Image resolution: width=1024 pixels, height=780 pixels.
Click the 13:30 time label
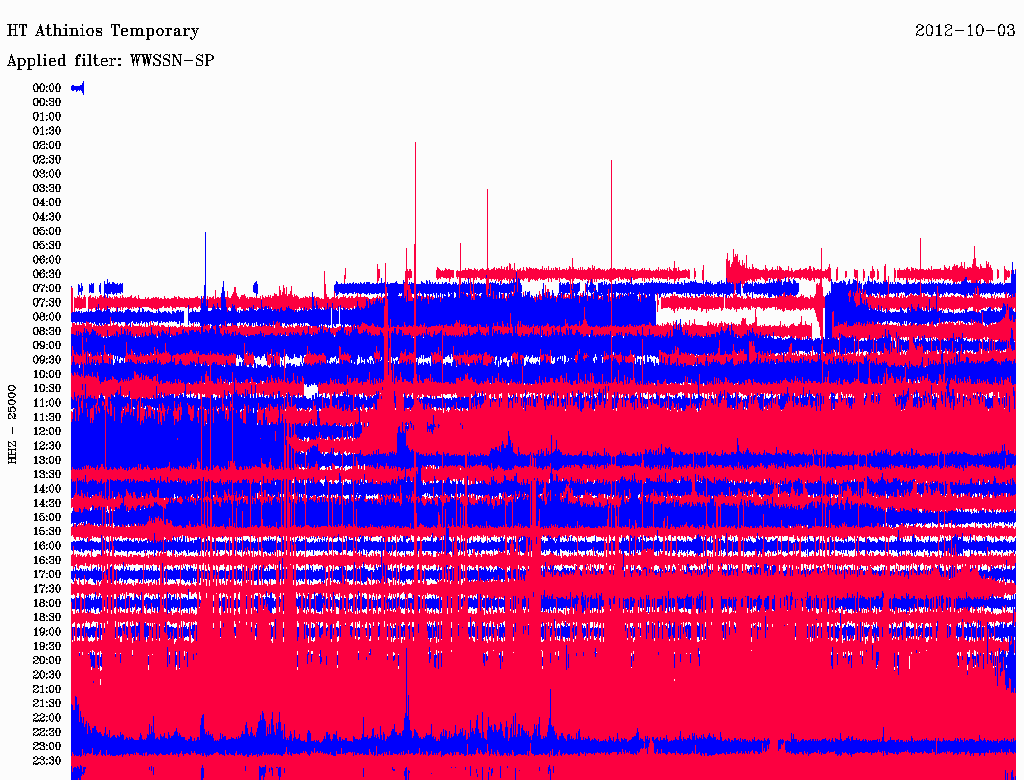(x=47, y=474)
